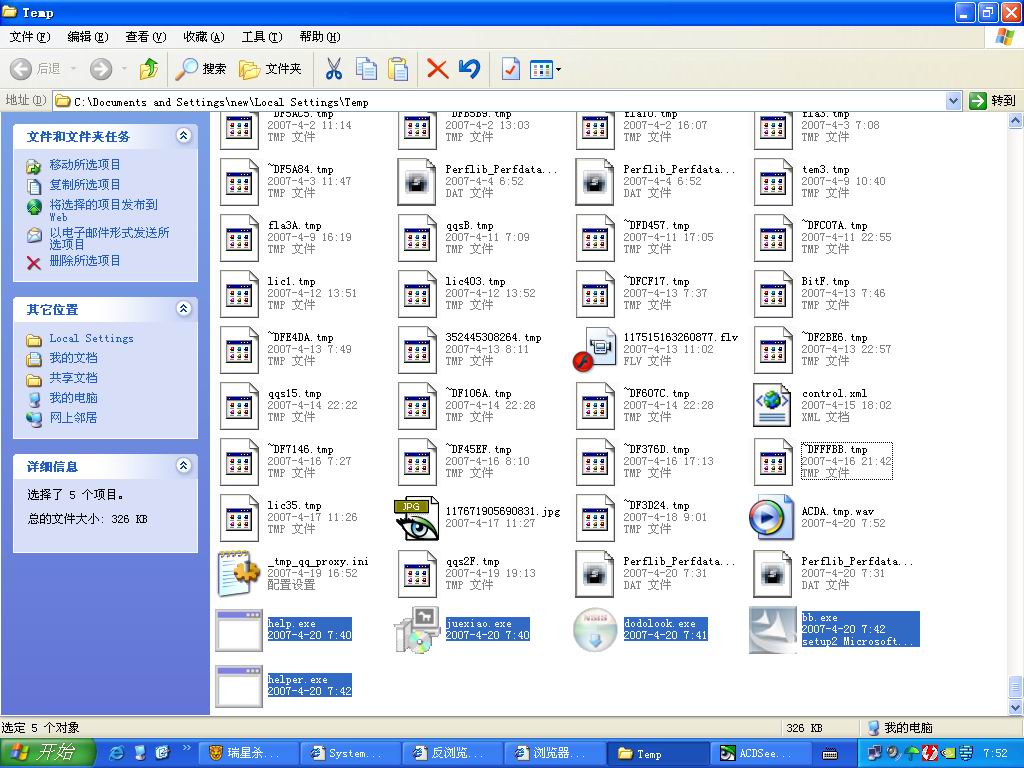Select the qqs2F.tmp file icon

[x=417, y=574]
